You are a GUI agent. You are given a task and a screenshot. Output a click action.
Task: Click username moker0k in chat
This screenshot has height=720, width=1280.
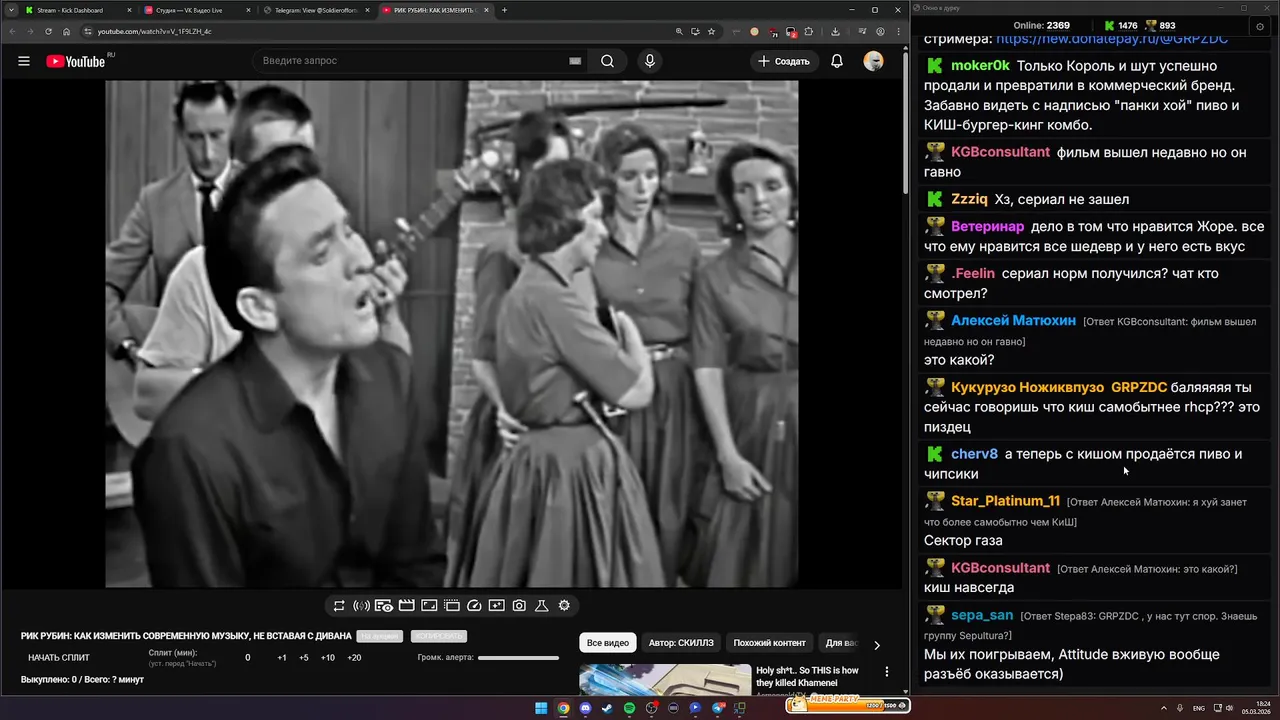[x=980, y=66]
